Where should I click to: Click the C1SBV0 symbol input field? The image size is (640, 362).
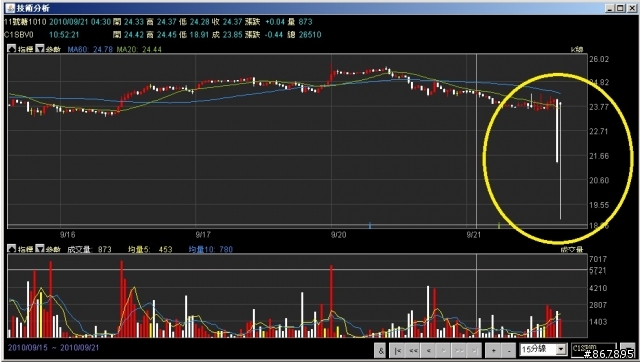tap(593, 349)
